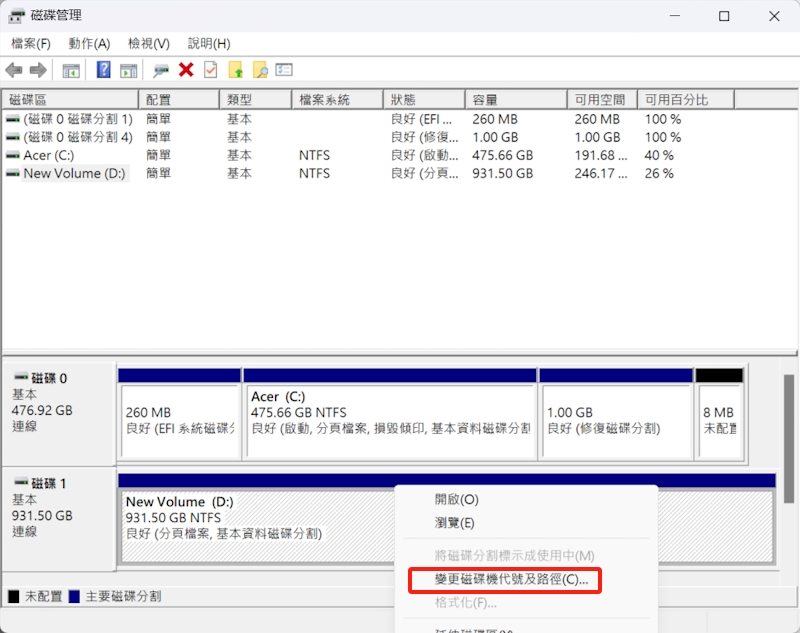Click the back arrow toolbar icon
Image resolution: width=800 pixels, height=633 pixels.
14,70
